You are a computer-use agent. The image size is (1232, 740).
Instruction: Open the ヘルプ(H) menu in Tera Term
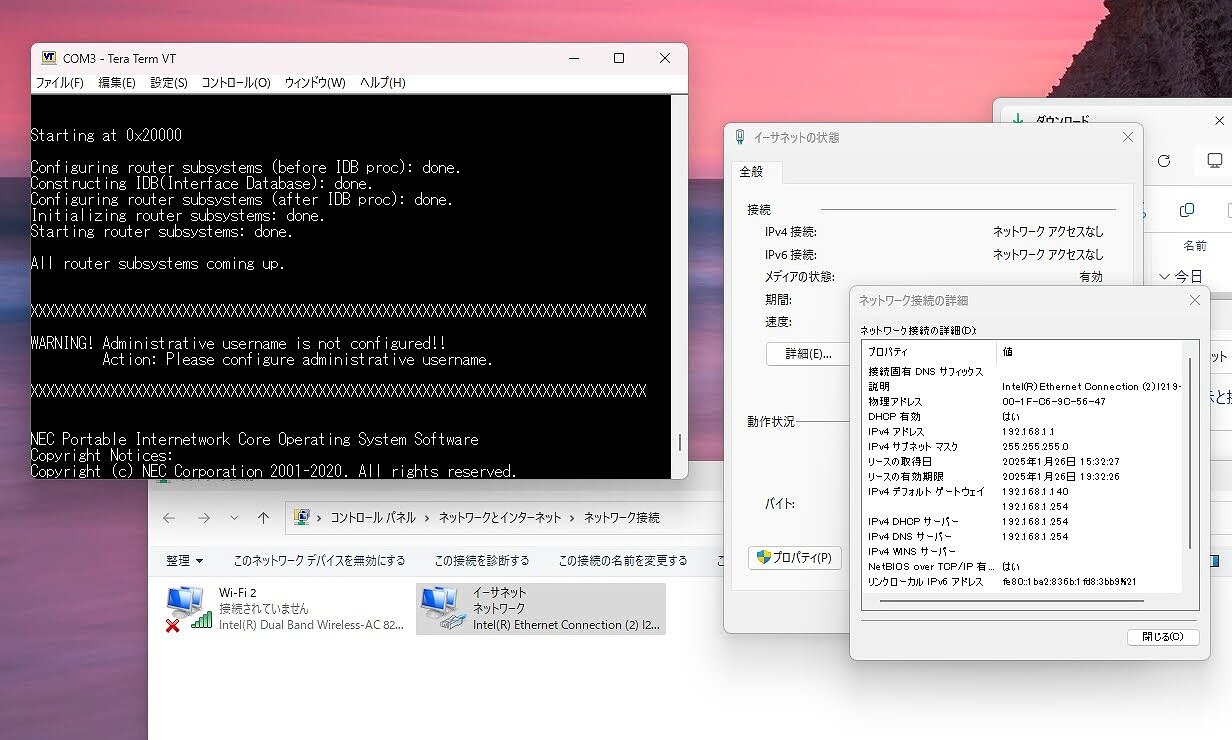[x=383, y=83]
